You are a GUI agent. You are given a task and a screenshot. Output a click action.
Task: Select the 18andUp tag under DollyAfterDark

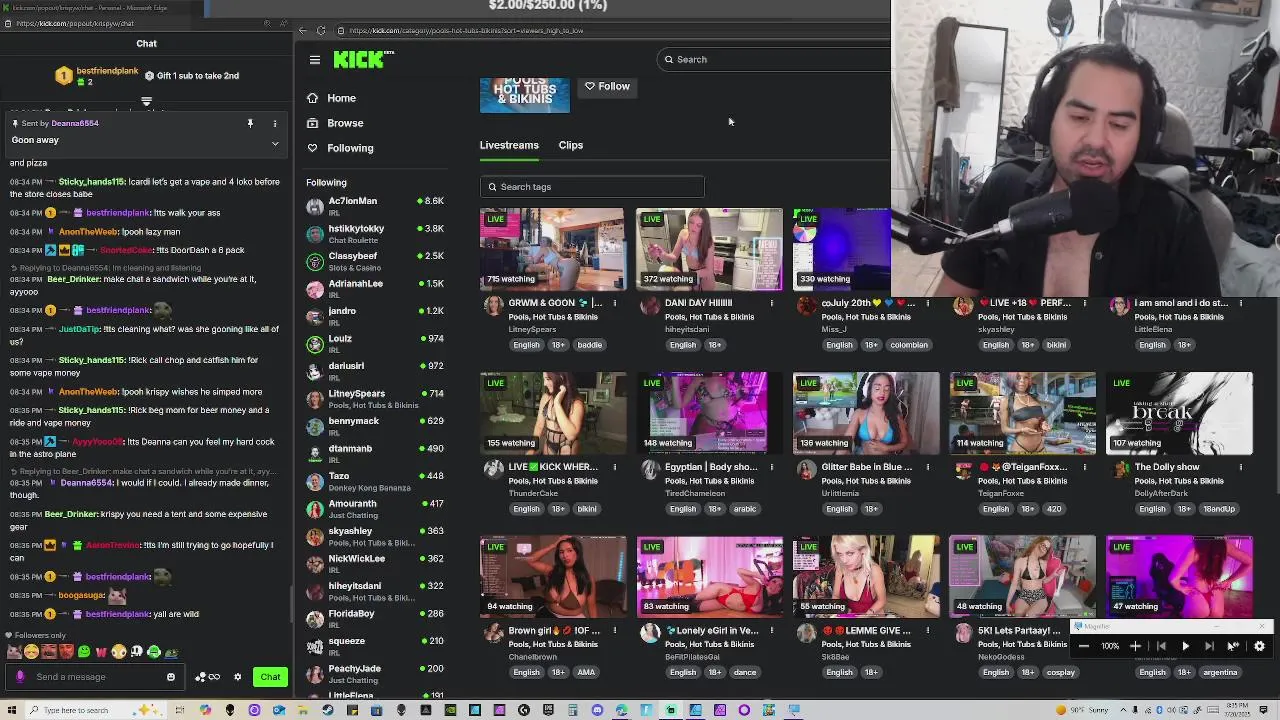[x=1219, y=509]
